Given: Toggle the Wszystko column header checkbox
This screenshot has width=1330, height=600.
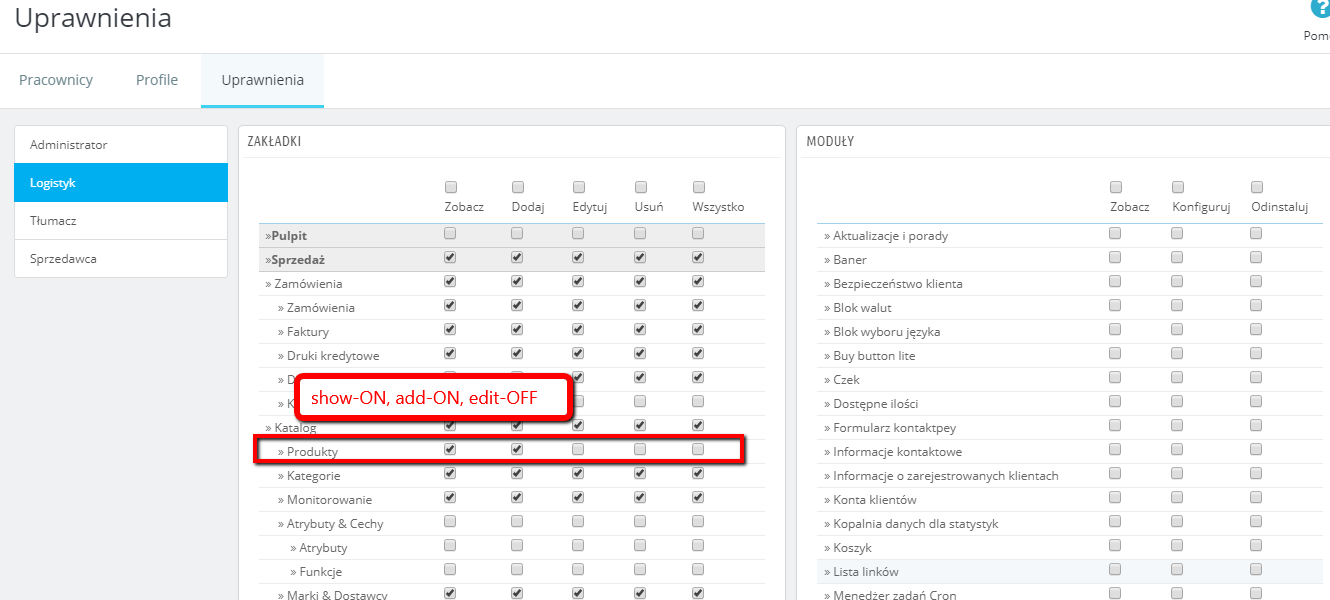Looking at the screenshot, I should (698, 187).
